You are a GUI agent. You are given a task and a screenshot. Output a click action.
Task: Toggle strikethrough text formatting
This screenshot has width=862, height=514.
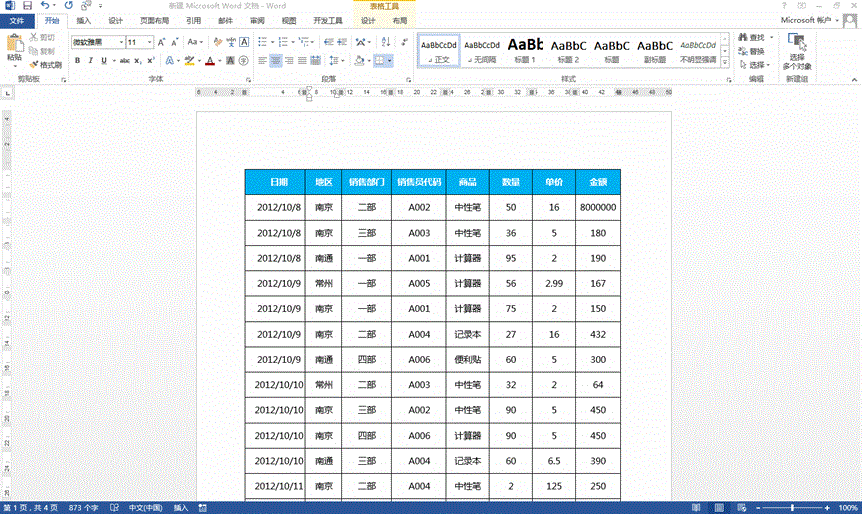[x=124, y=61]
